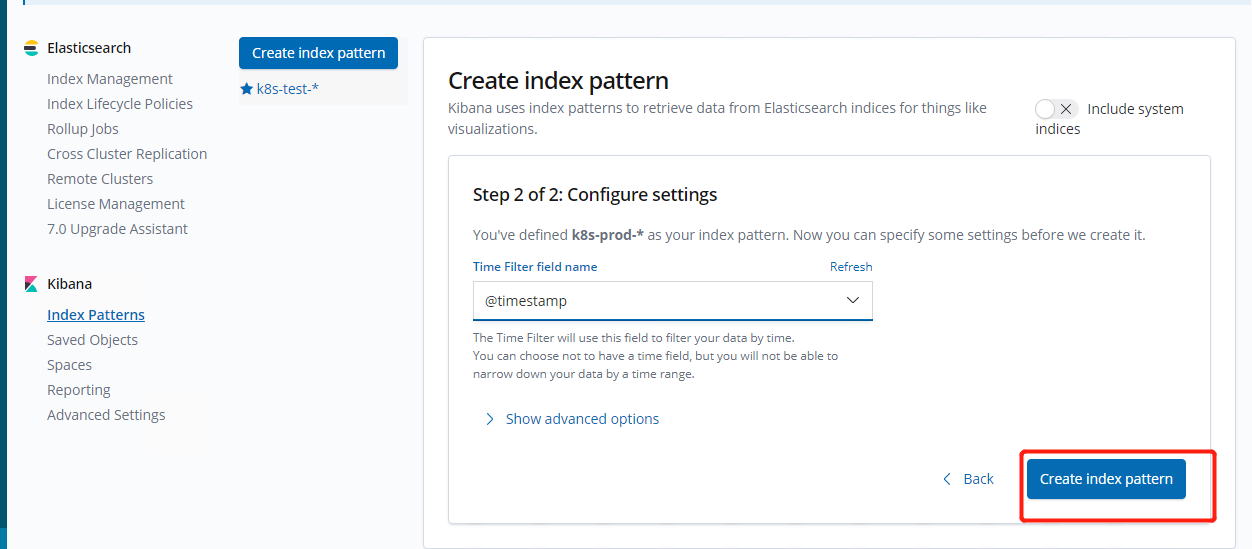Screen dimensions: 1252x549
Task: Click the Kibana logo icon in sidebar
Action: coord(31,284)
